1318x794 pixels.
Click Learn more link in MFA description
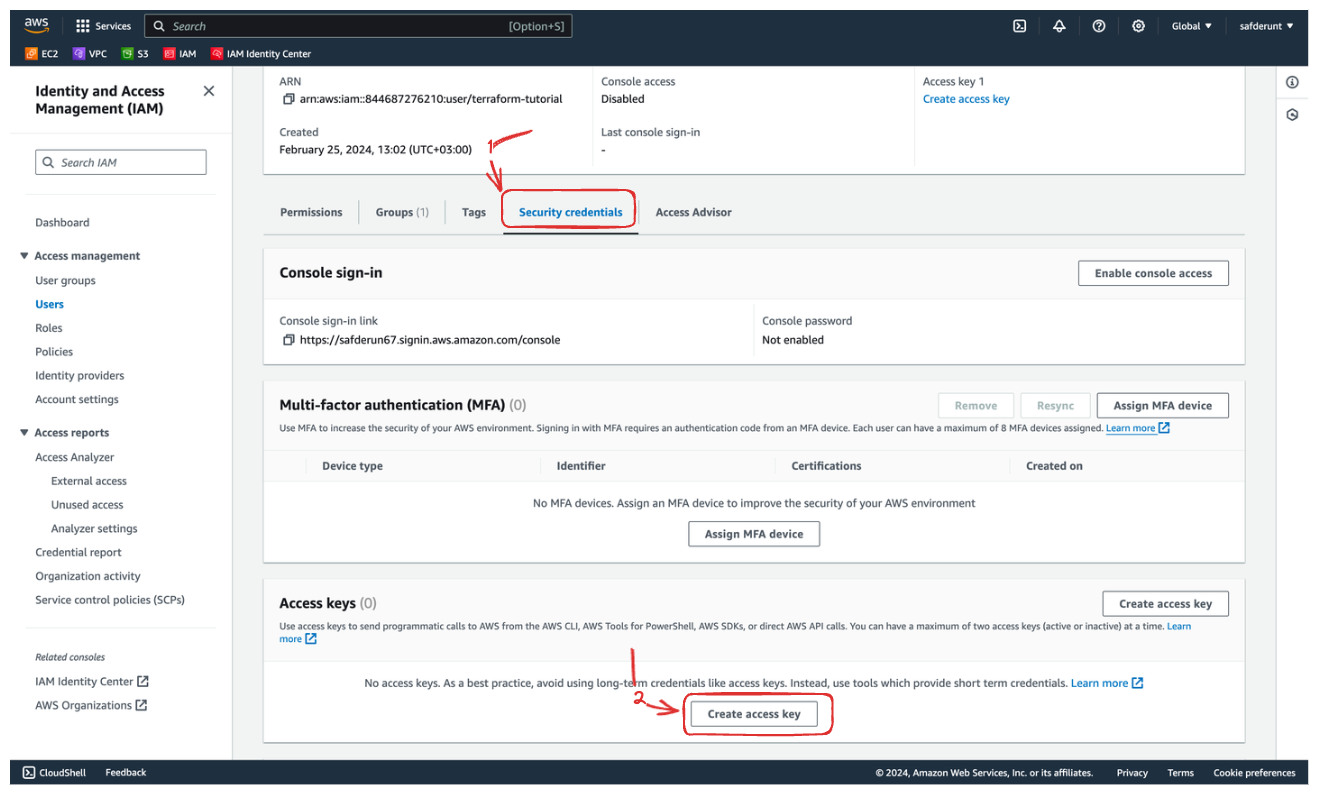[x=1130, y=428]
